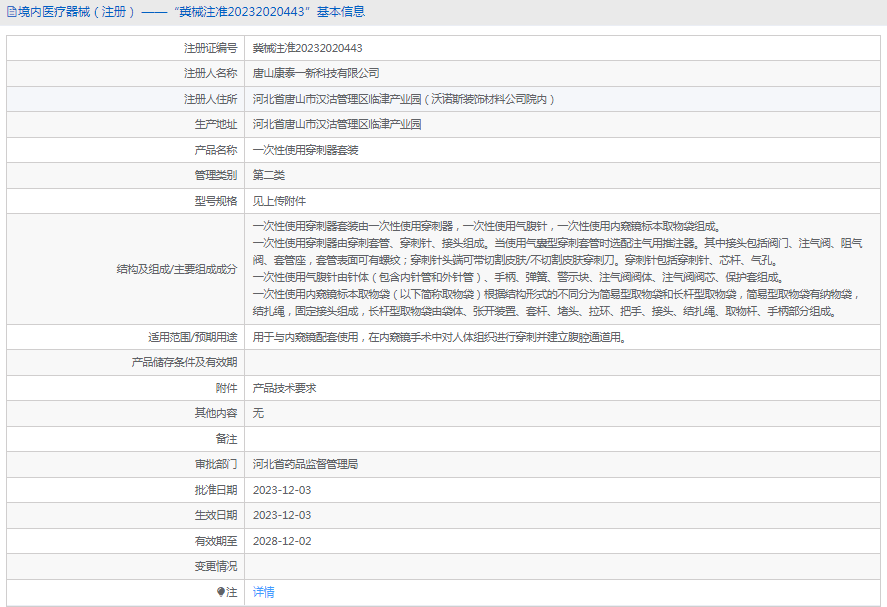Click the 生产地址 label
Screen dimensions: 887x607
(x=216, y=124)
